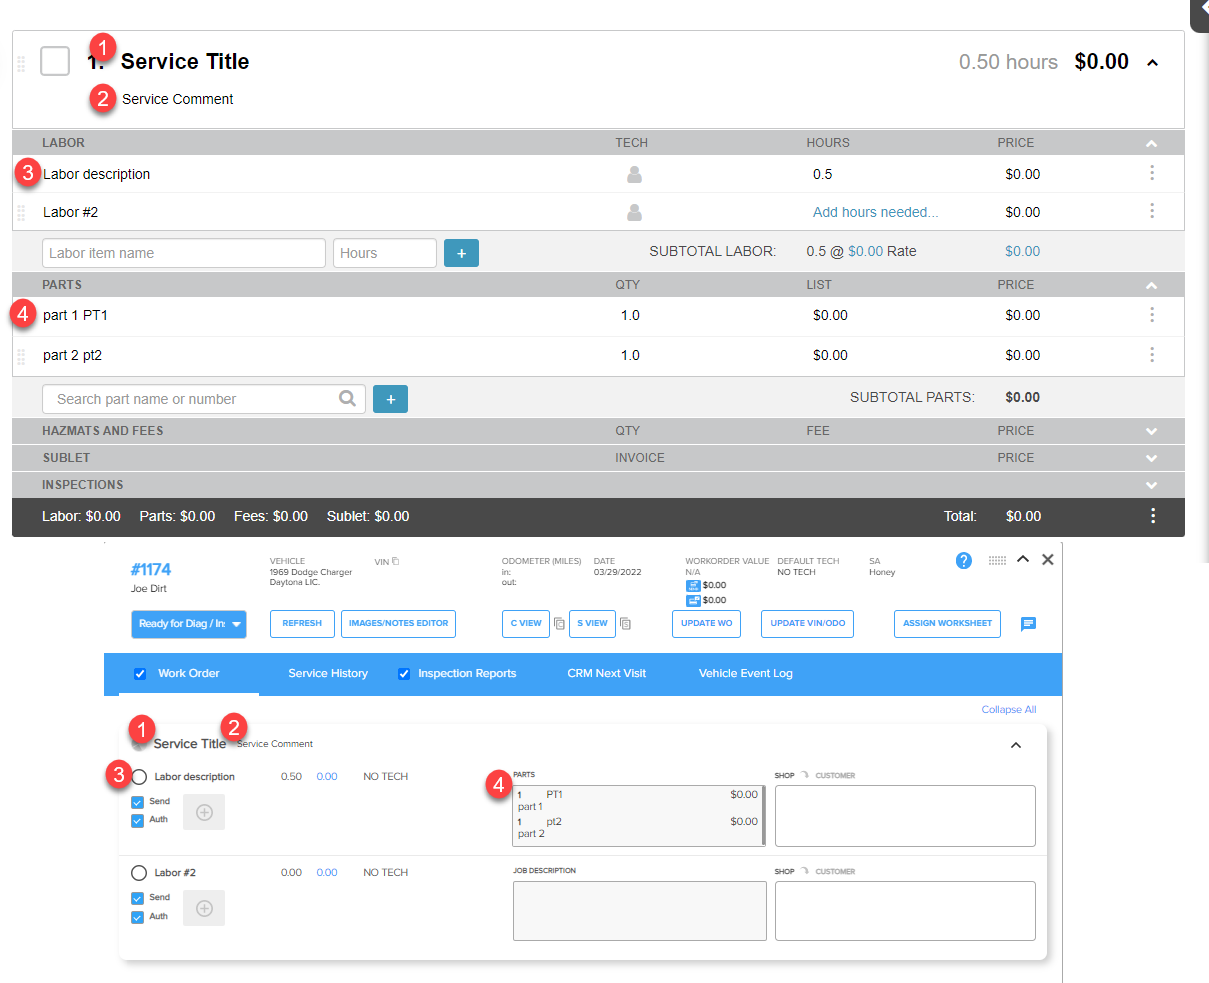Uncheck Auth under Labor description

coord(137,820)
